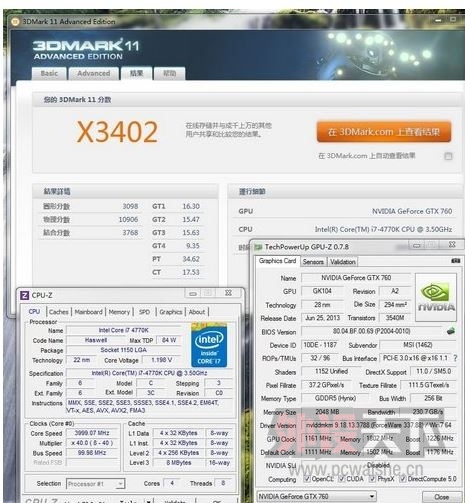Open the fourth help tab in 3DMark
The height and width of the screenshot is (503, 465).
coord(170,73)
